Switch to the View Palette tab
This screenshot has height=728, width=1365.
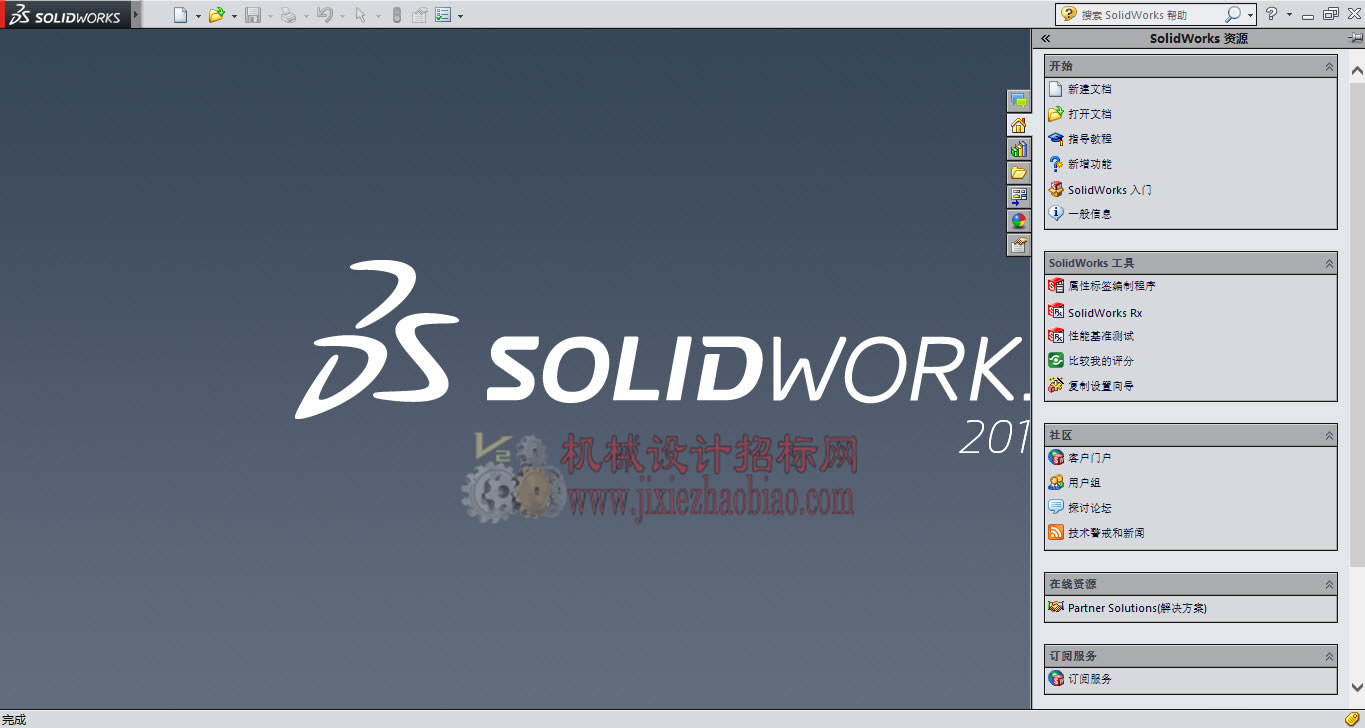(x=1019, y=197)
